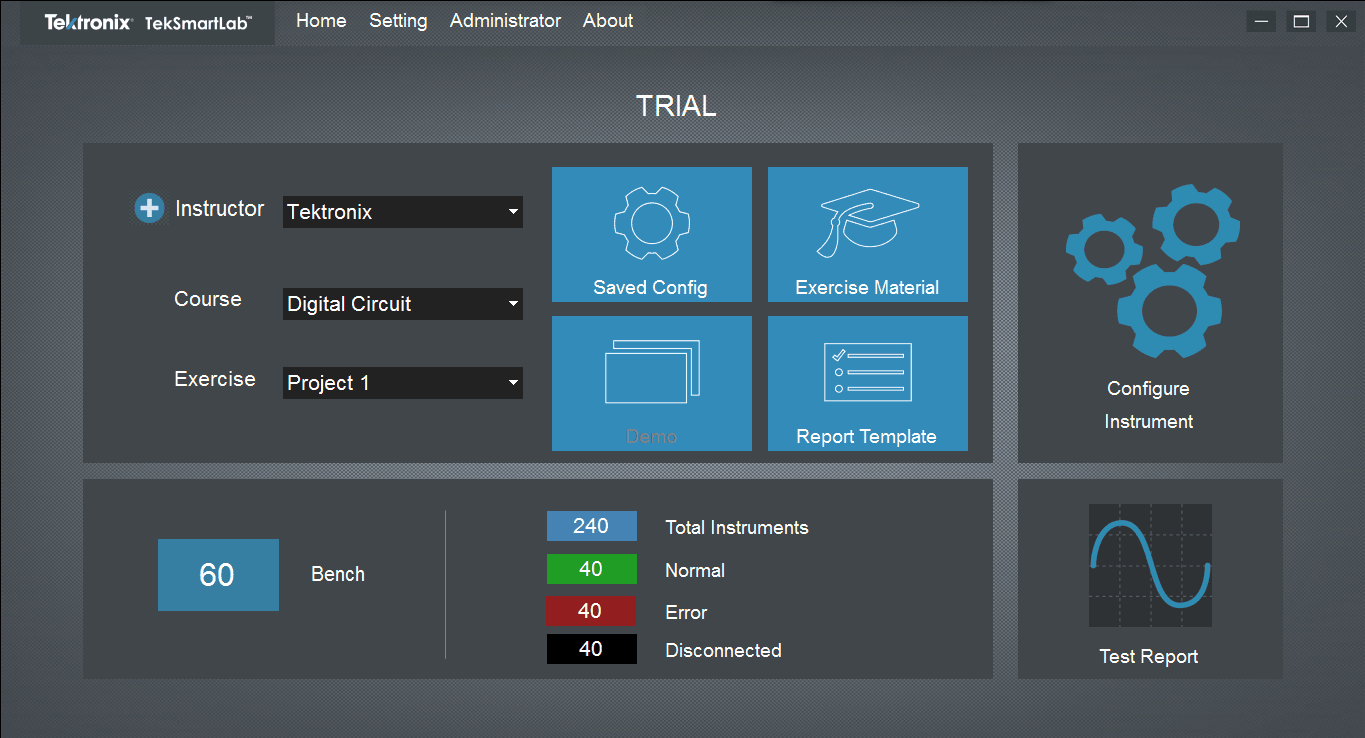The width and height of the screenshot is (1365, 738).
Task: Click the Course field label
Action: 208,299
